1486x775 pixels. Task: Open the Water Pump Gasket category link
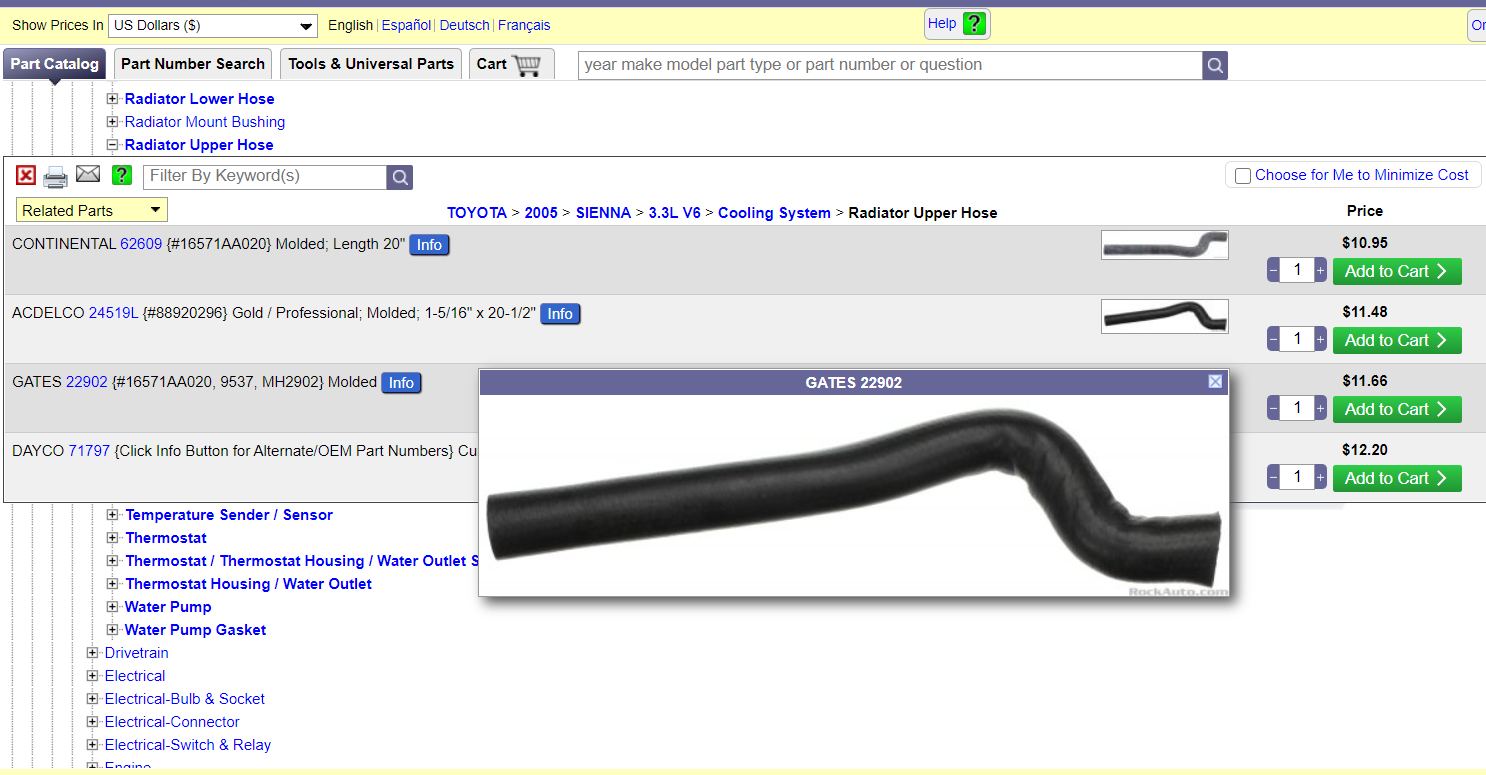[195, 630]
